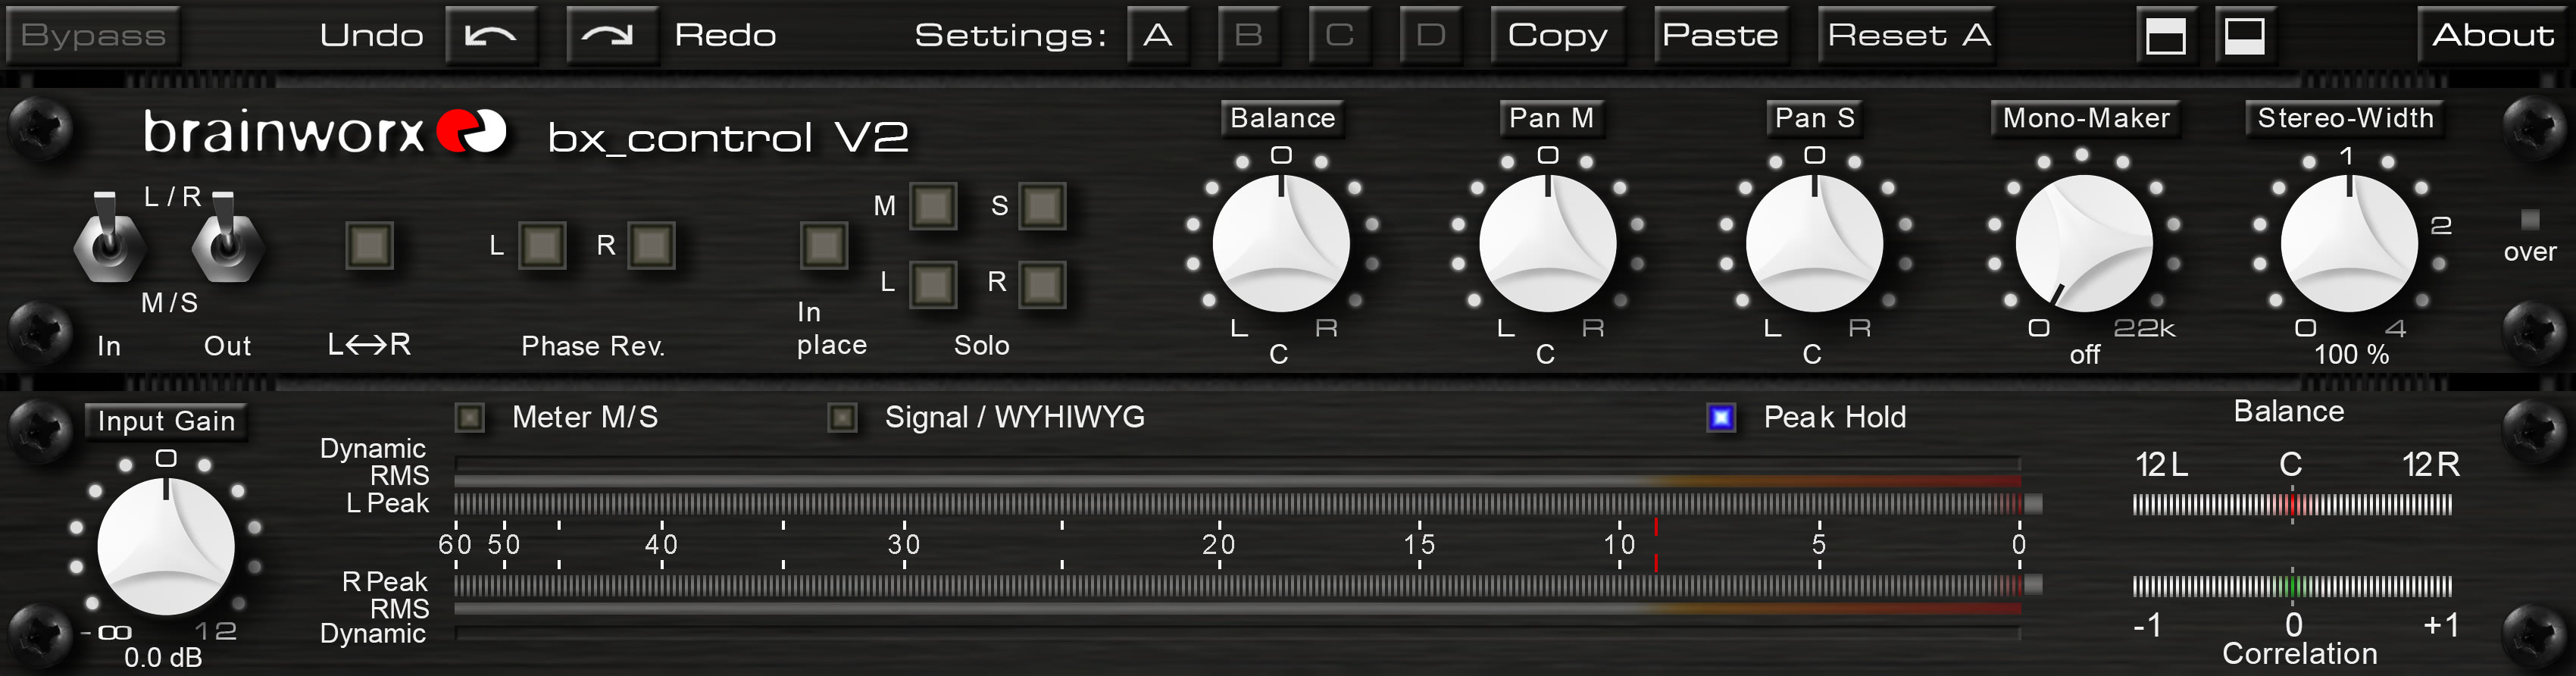
Task: Paste settings into the current slot
Action: pyautogui.click(x=1721, y=35)
